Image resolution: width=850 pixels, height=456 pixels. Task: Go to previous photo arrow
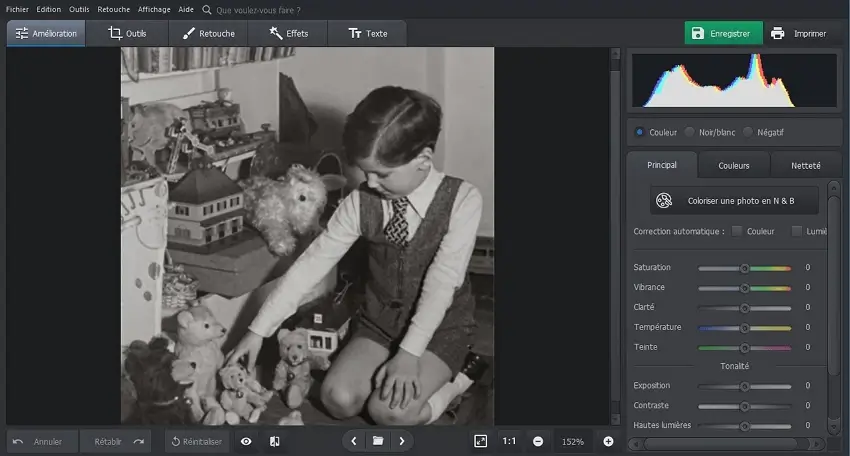point(354,441)
